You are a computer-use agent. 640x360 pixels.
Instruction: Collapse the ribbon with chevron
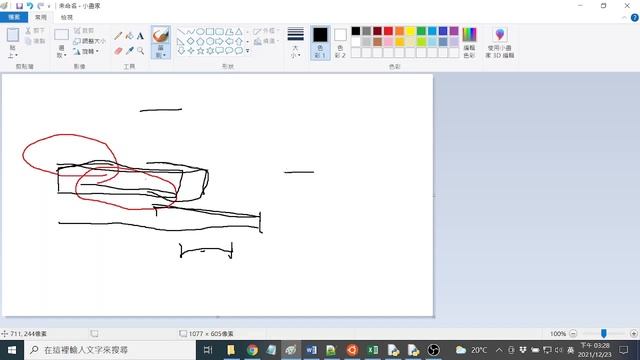(624, 18)
